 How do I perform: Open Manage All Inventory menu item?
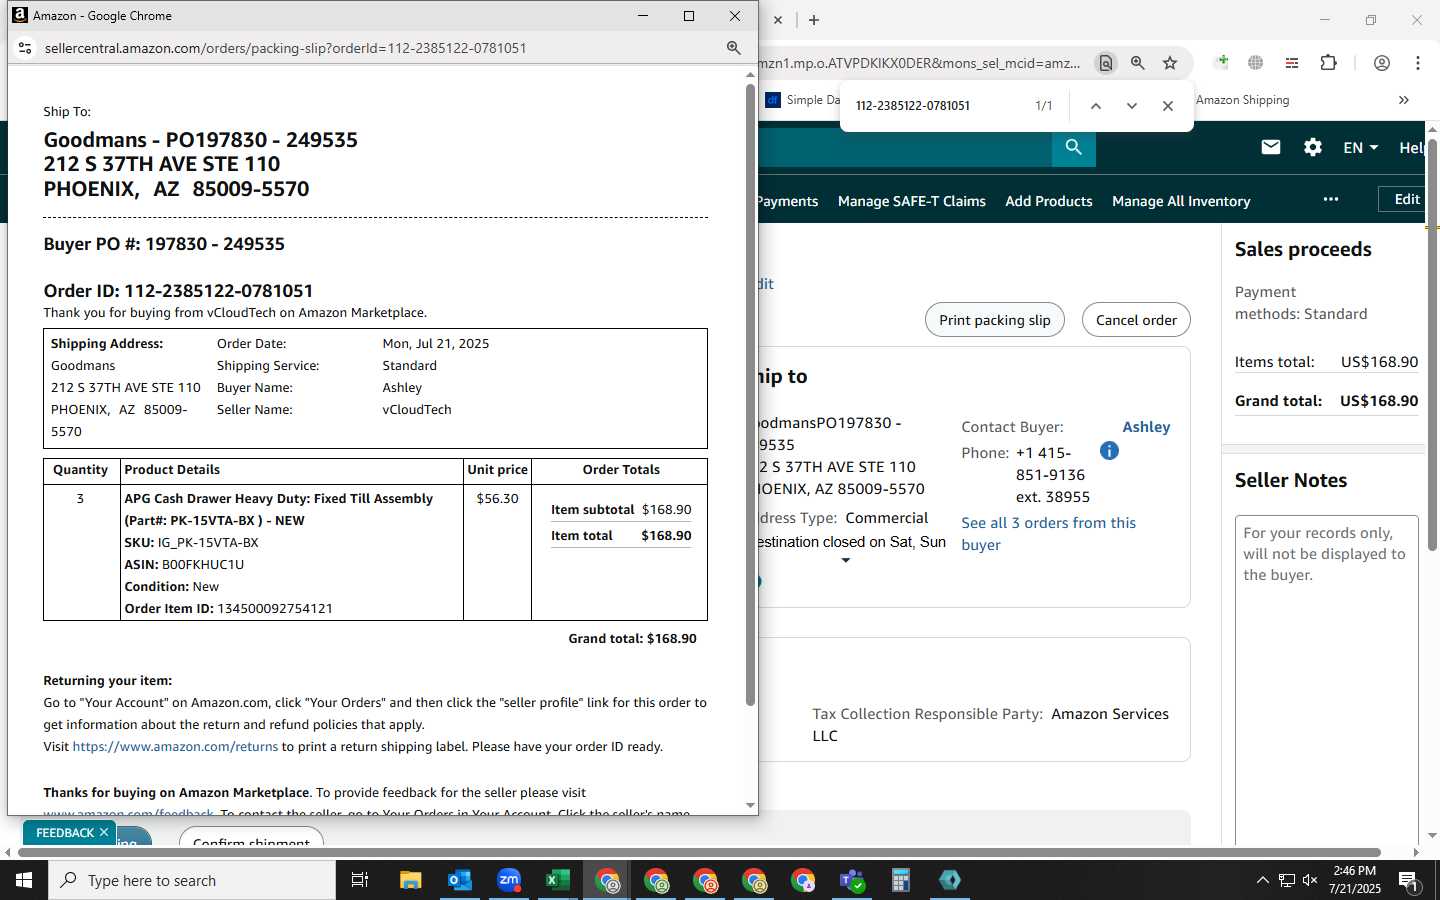pyautogui.click(x=1181, y=201)
